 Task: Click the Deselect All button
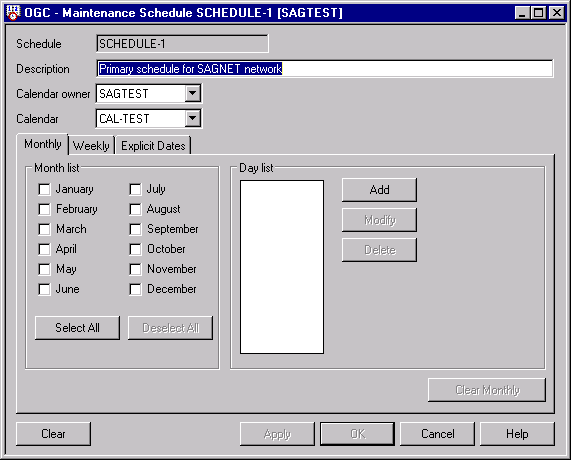[170, 328]
